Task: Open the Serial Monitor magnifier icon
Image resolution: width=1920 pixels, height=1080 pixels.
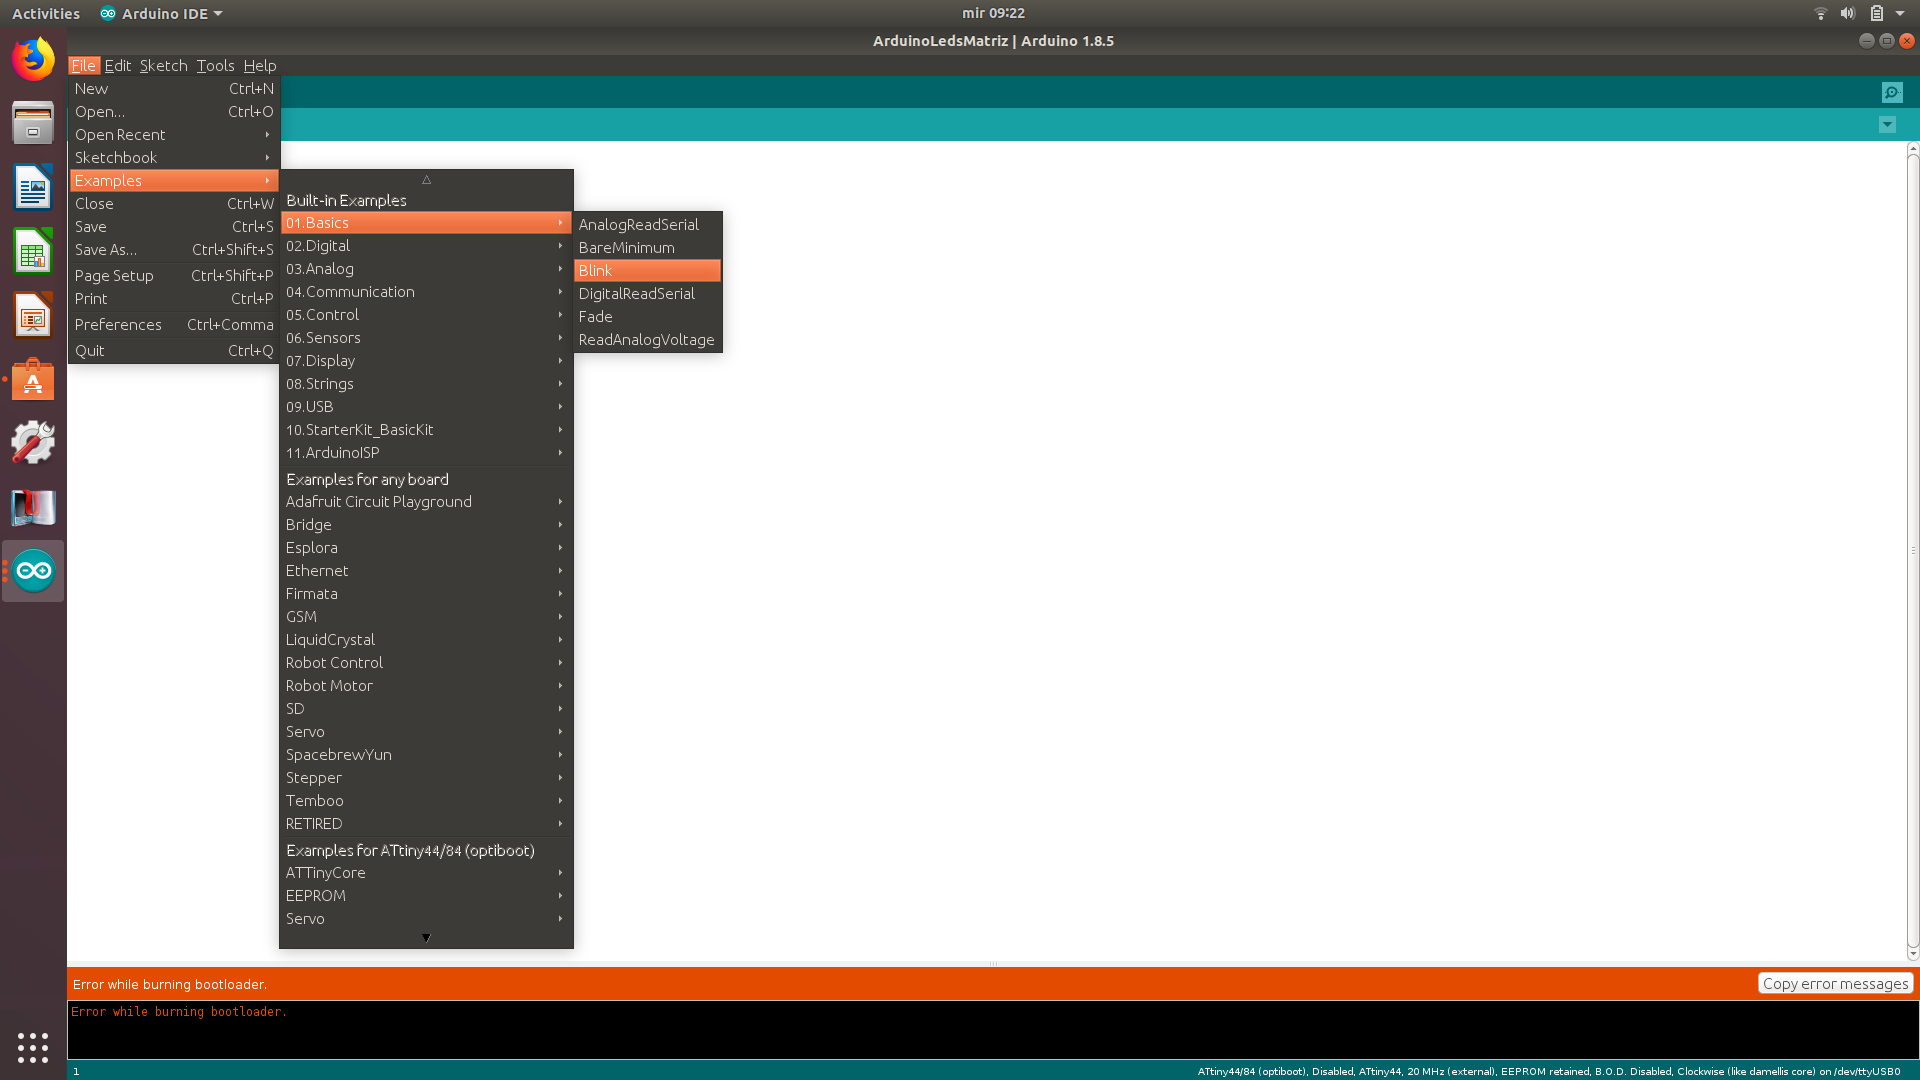Action: point(1891,92)
